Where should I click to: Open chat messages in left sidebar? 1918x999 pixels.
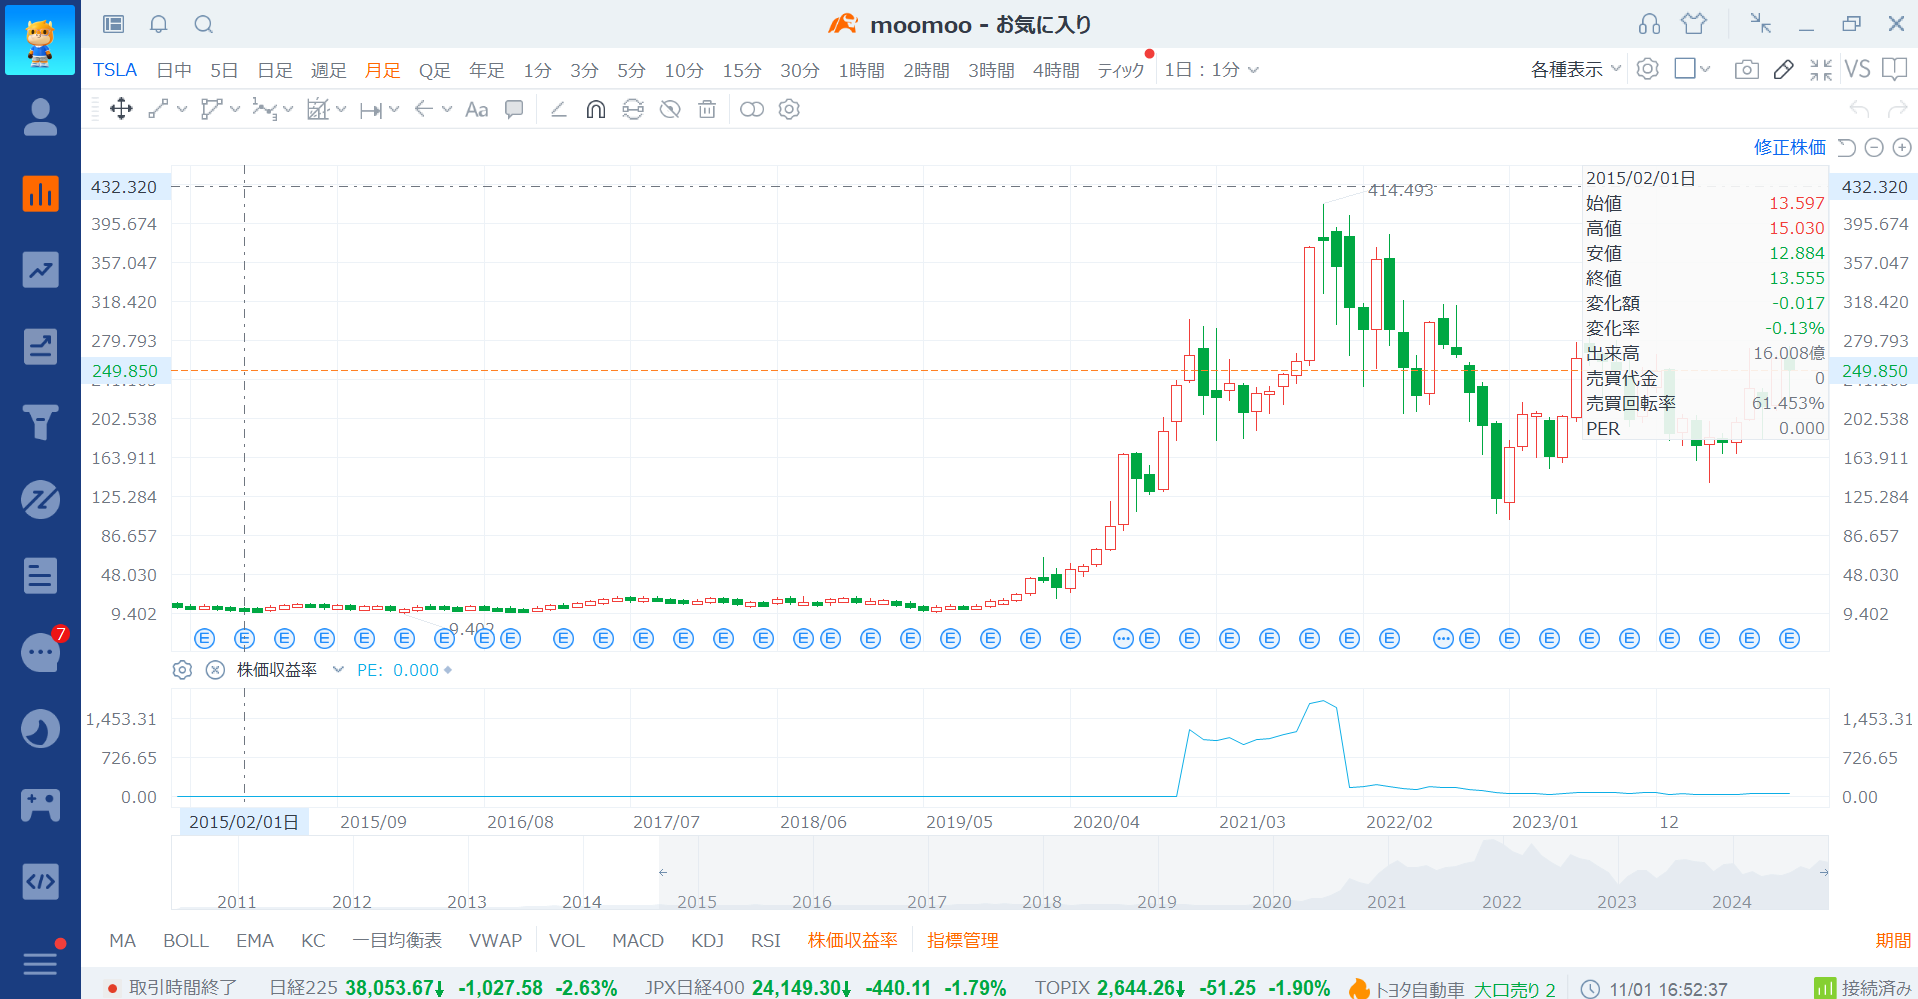40,652
